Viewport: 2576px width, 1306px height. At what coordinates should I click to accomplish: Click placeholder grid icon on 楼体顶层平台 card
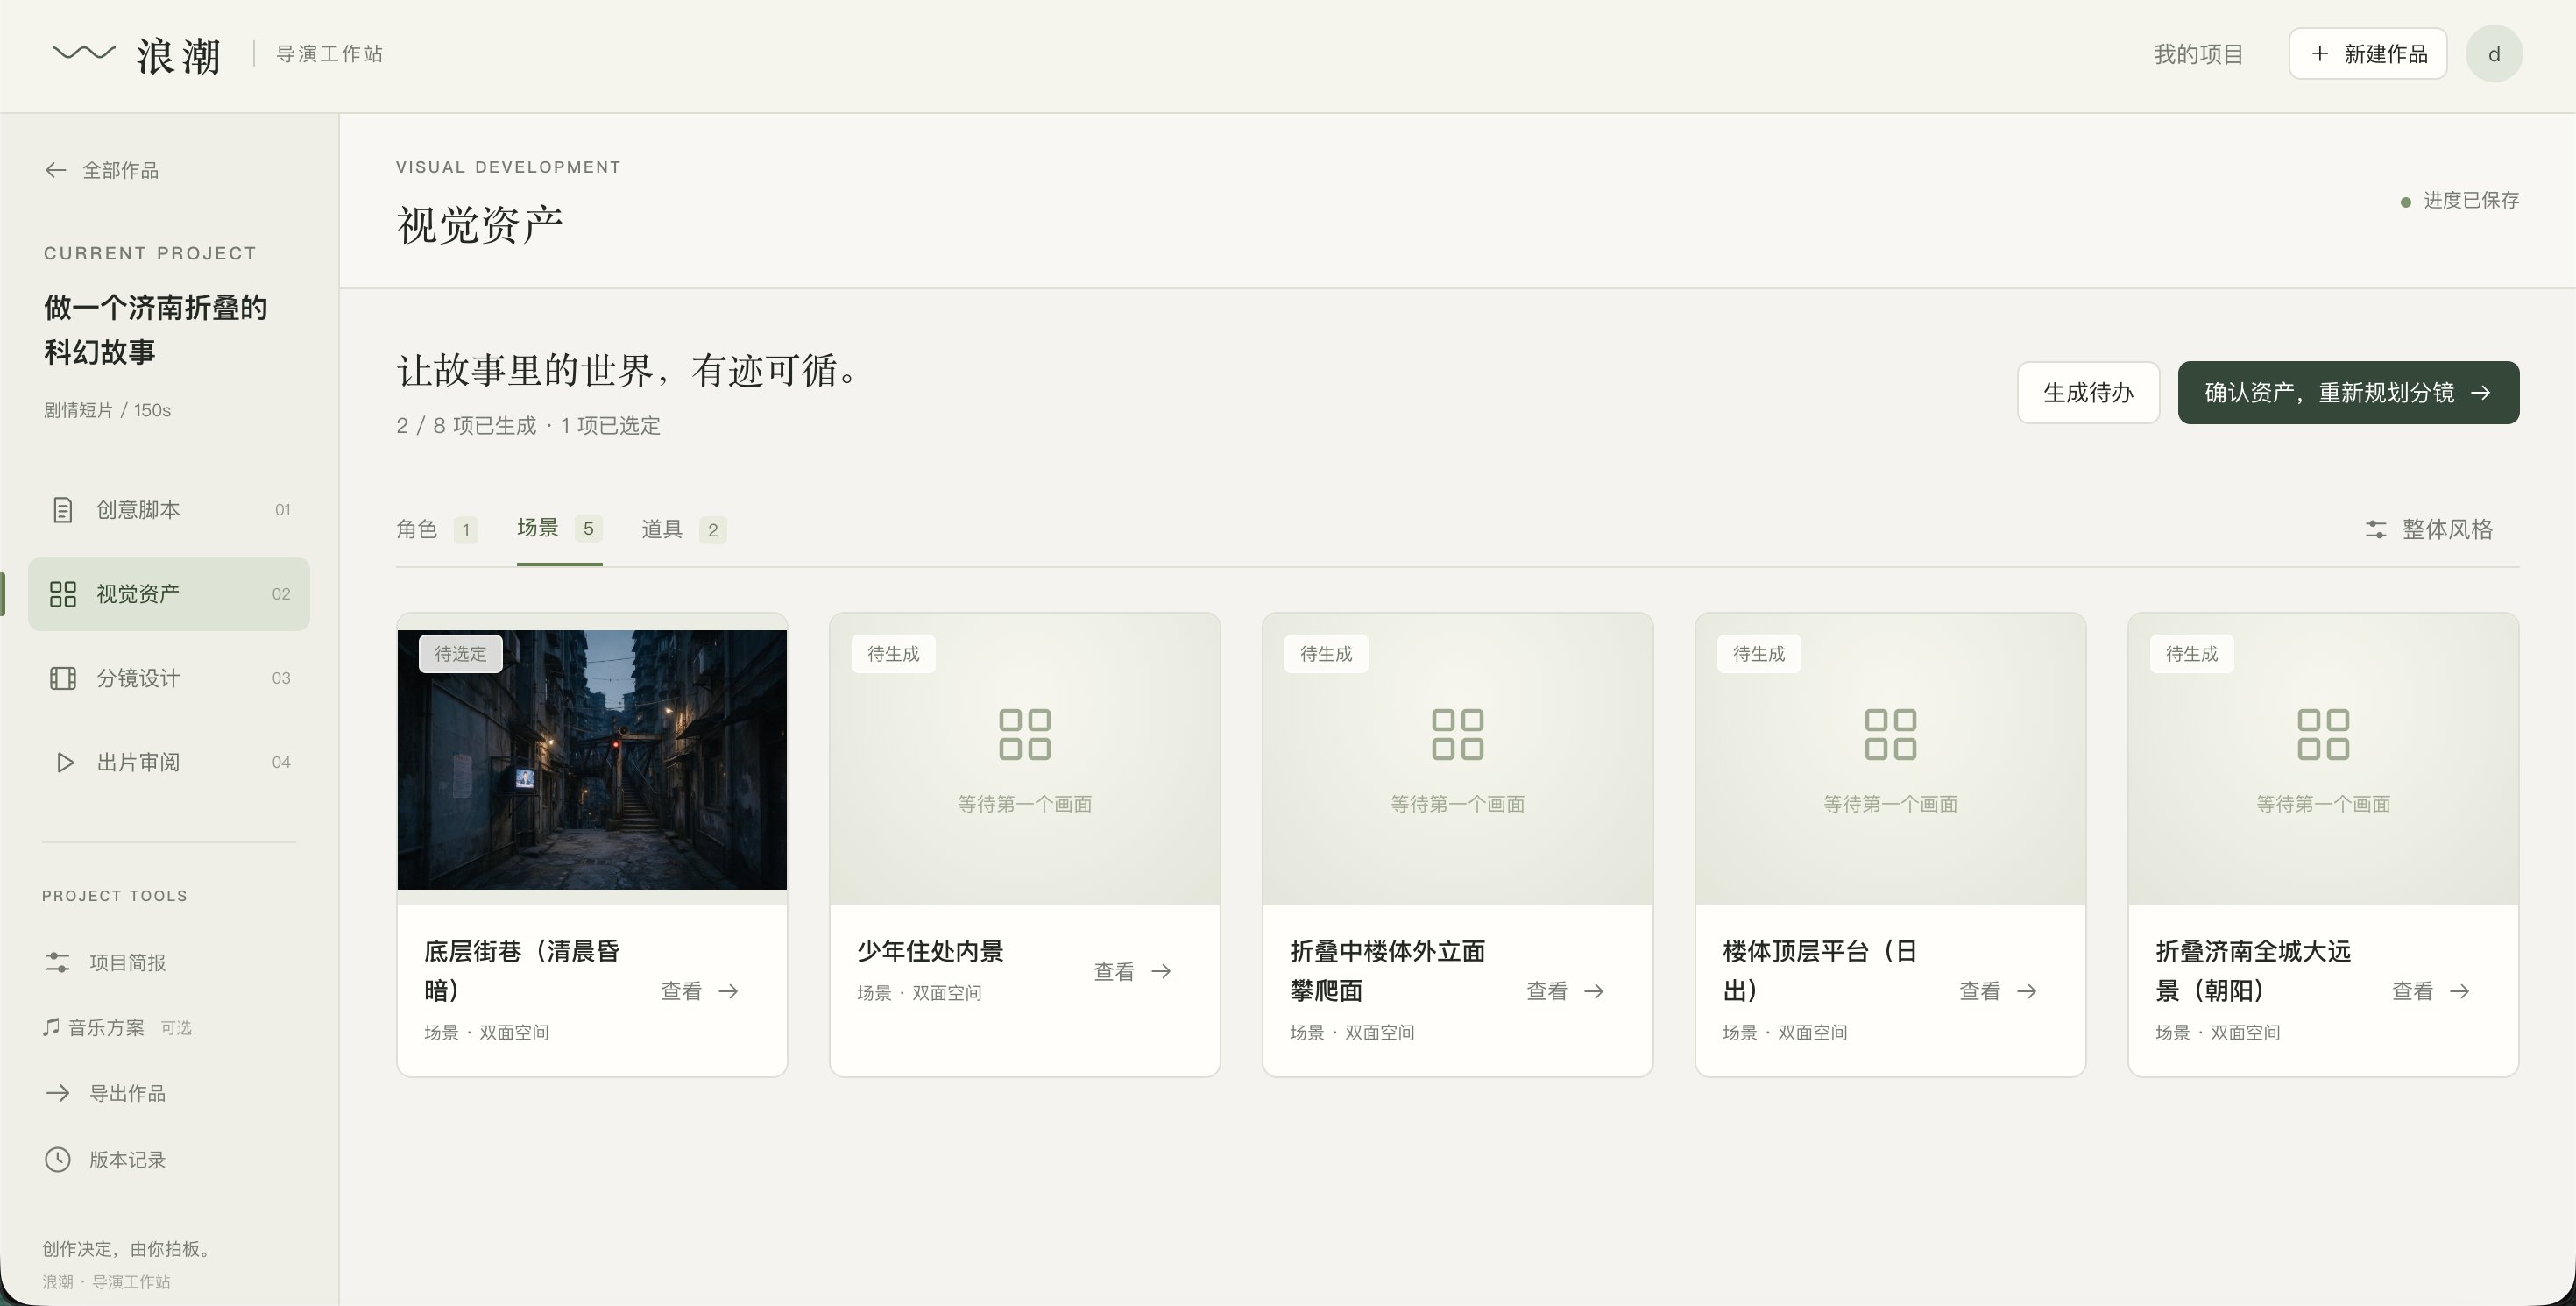click(x=1891, y=734)
